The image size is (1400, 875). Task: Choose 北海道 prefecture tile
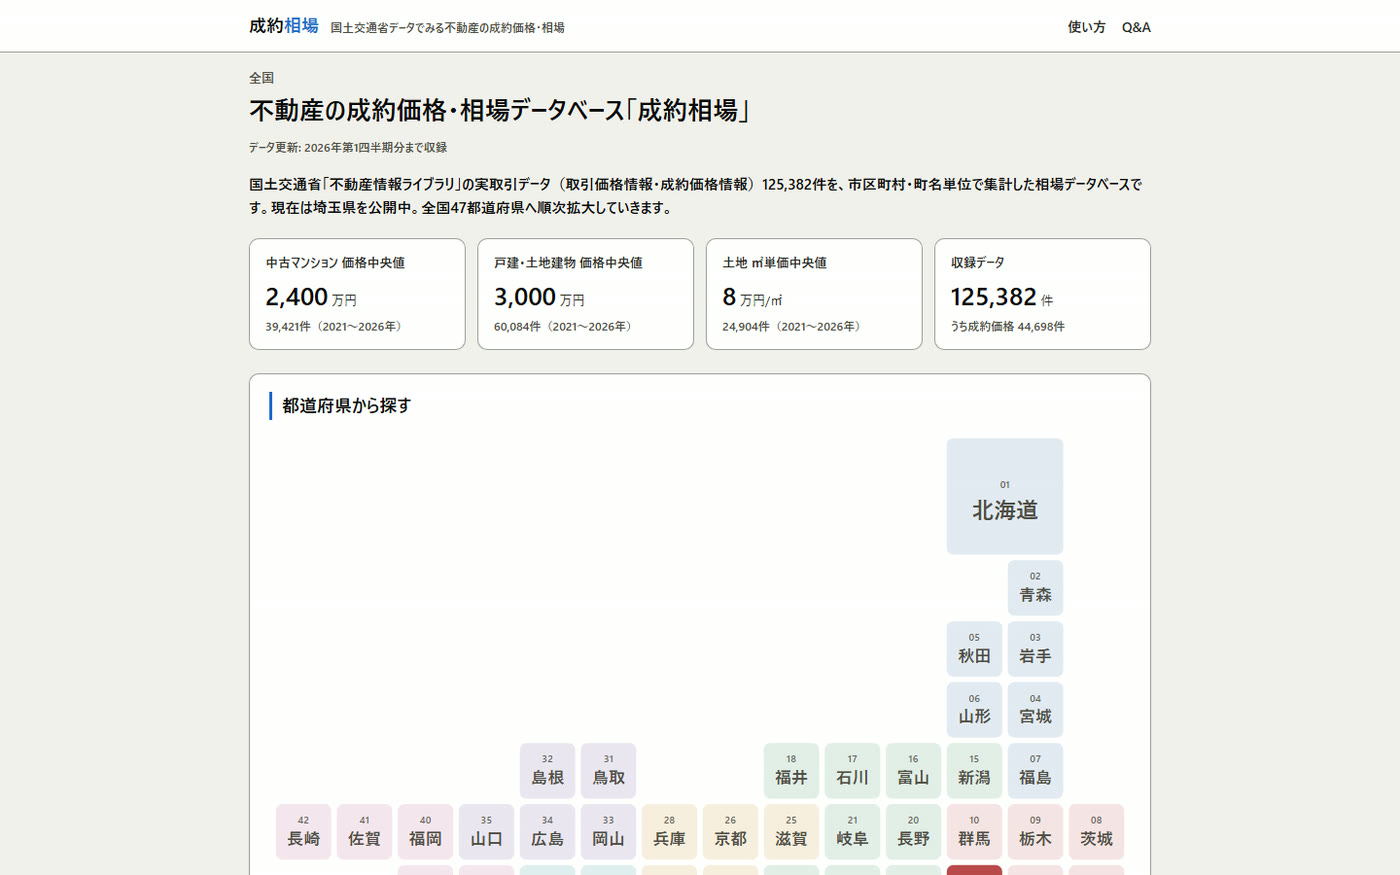tap(1005, 496)
